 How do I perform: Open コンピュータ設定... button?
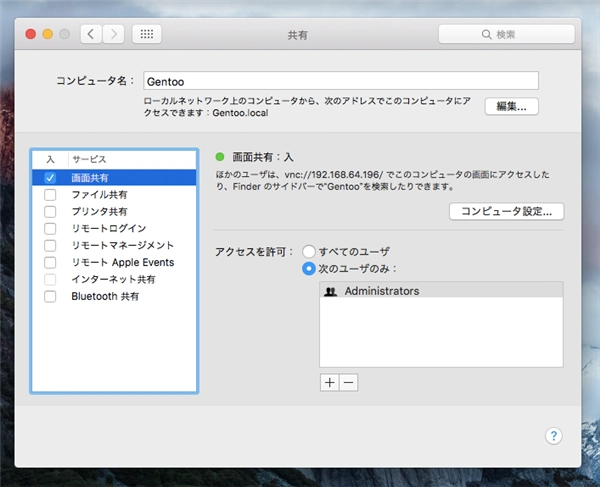tap(507, 211)
